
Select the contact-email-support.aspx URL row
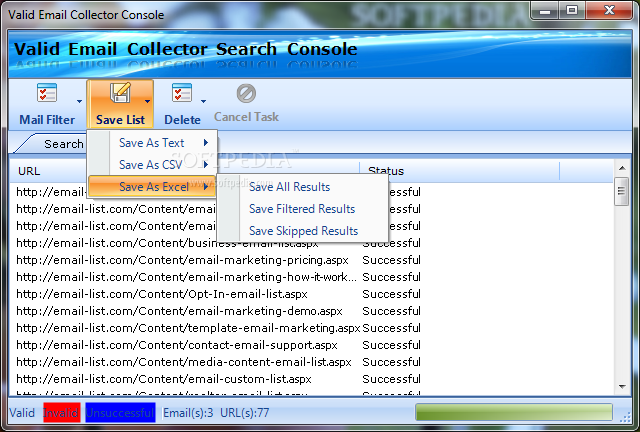(177, 345)
